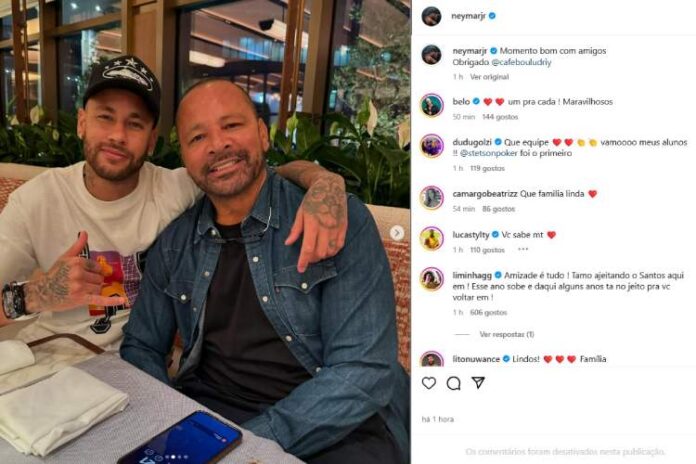Open the comment bubble icon
Screen dimensions: 696x464
[x=453, y=383]
